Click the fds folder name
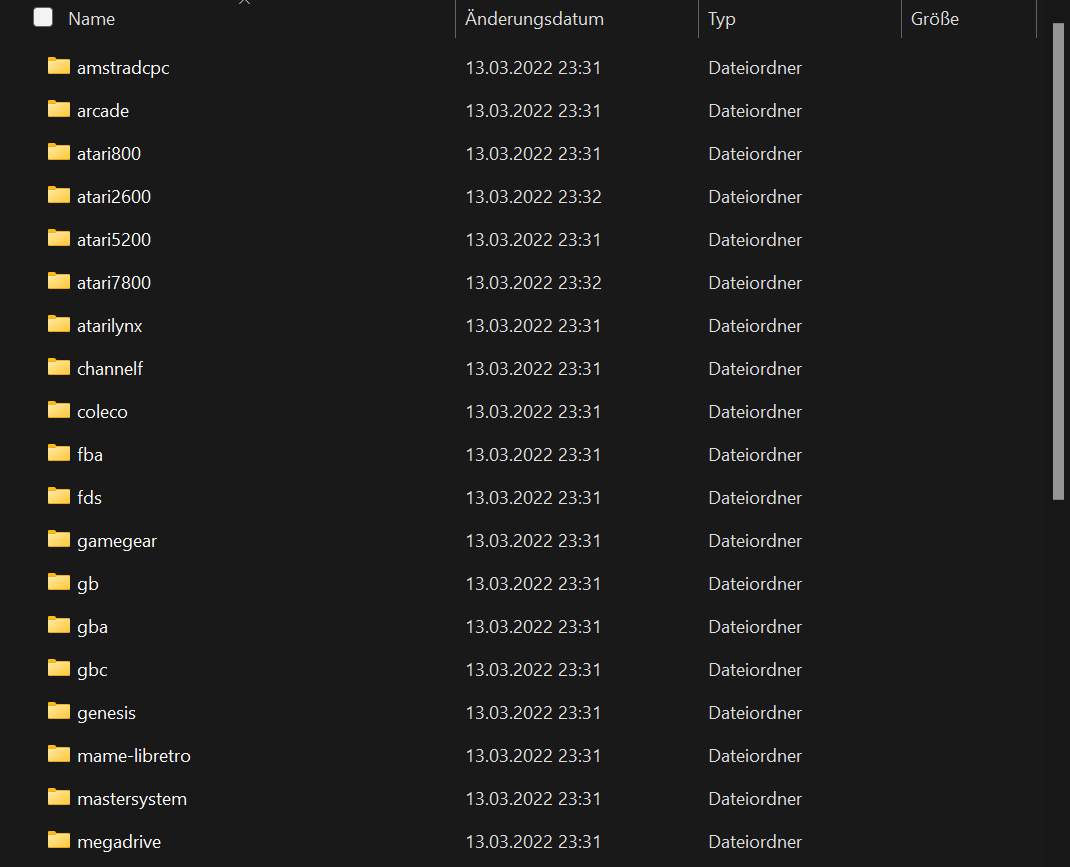The height and width of the screenshot is (867, 1070). coord(89,498)
